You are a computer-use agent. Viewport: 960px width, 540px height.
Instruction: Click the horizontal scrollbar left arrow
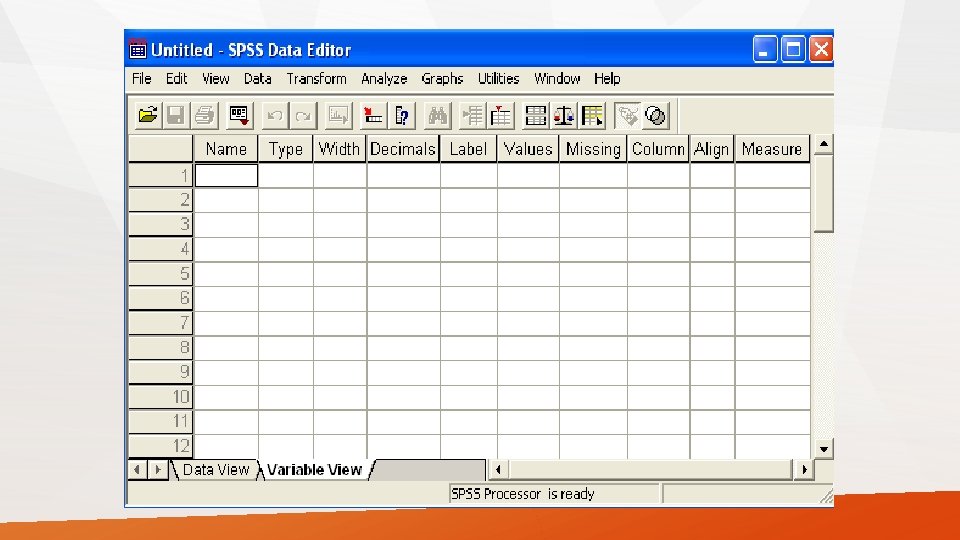coord(498,470)
